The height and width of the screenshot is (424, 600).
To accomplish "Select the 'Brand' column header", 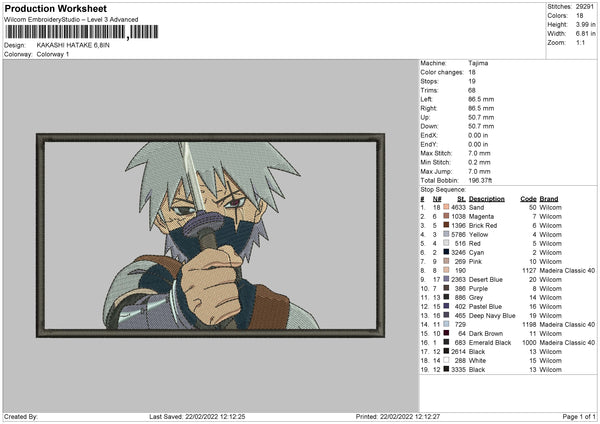I will [x=549, y=199].
